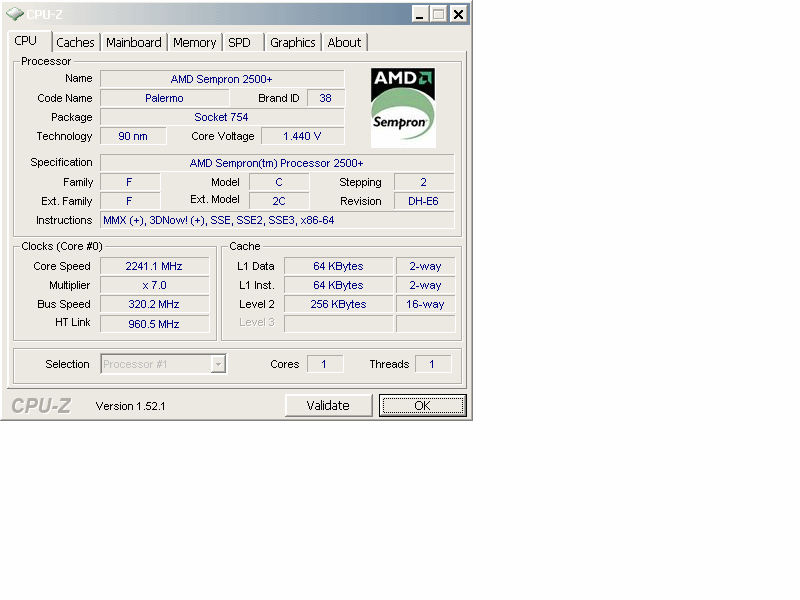
Task: Click the Stepping value 2
Action: tap(424, 182)
